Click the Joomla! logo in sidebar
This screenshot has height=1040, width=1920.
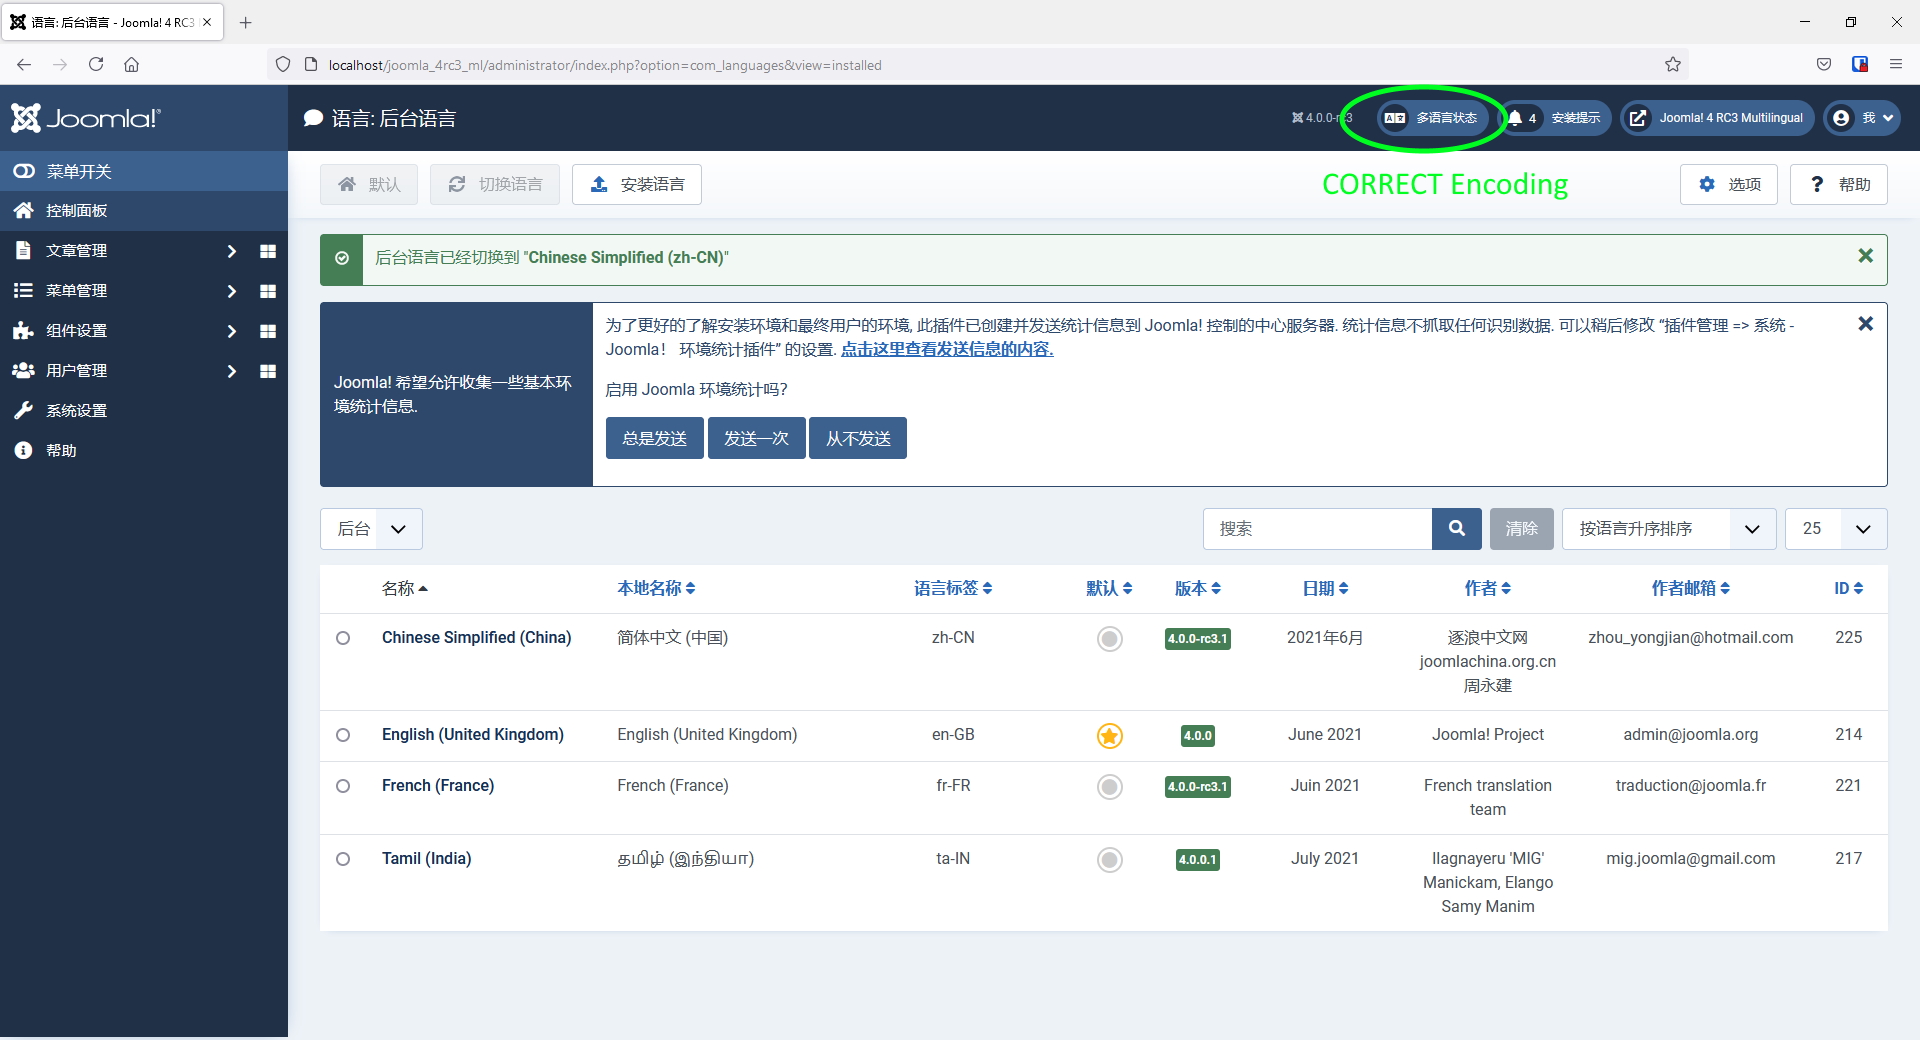(86, 118)
